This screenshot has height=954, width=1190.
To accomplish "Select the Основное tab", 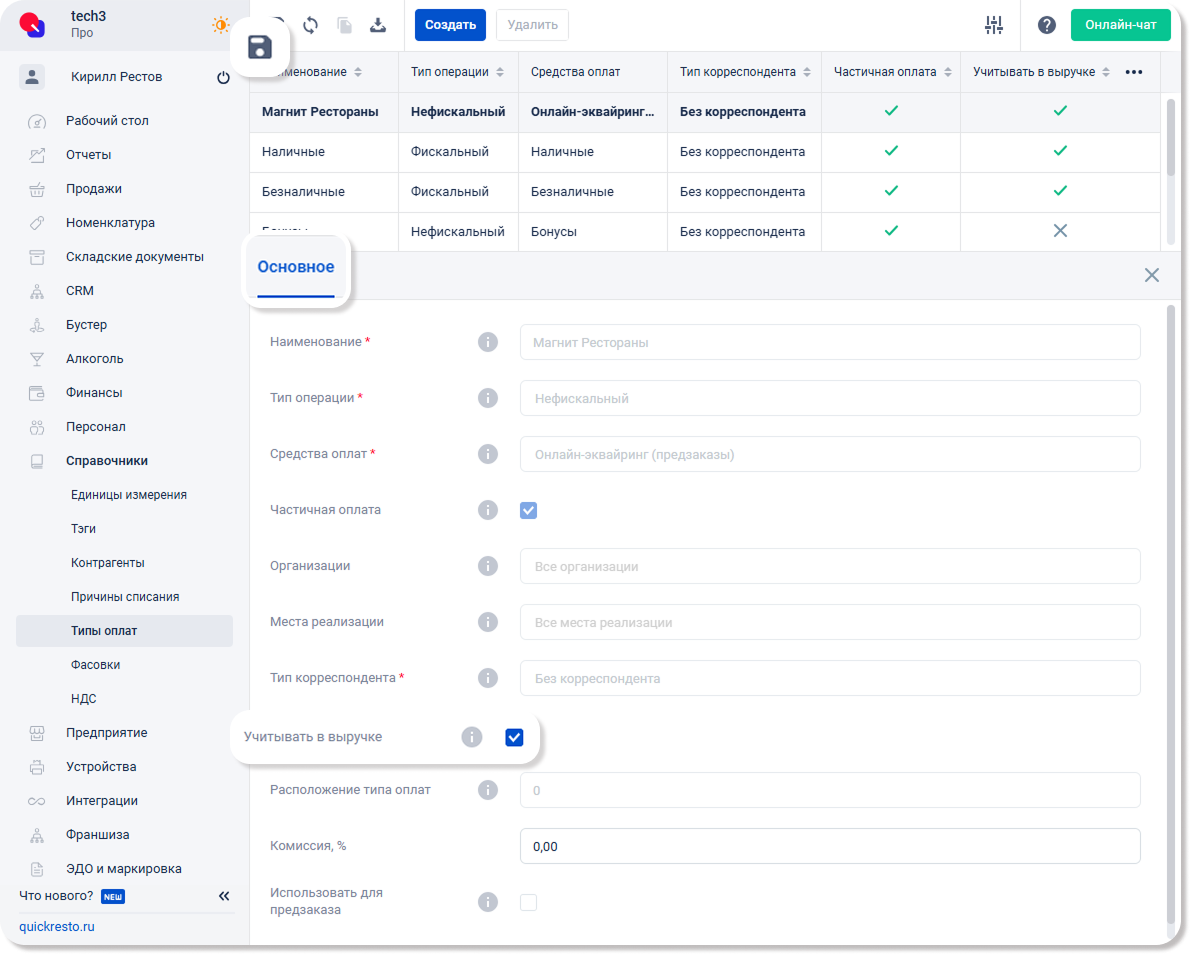I will tap(295, 267).
